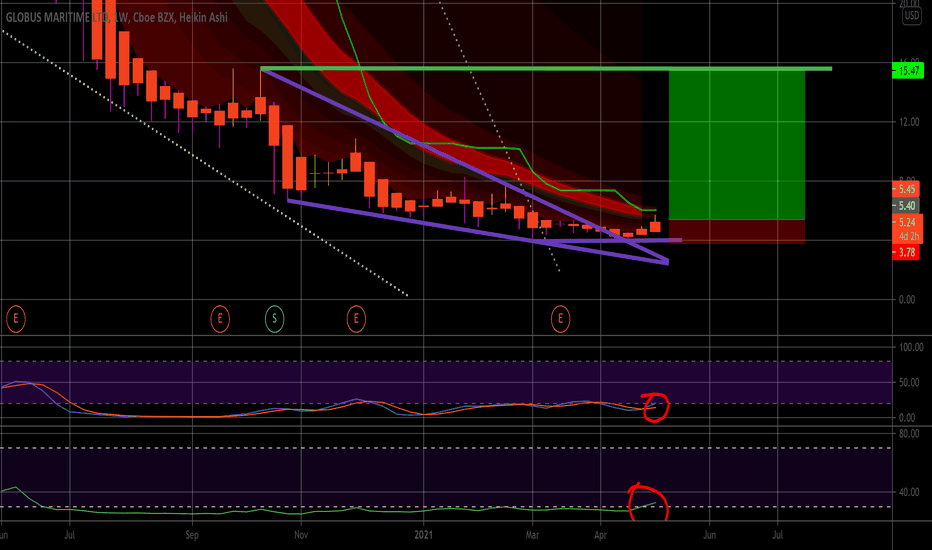Select the green 15.47 price label
The image size is (932, 550).
tap(908, 71)
